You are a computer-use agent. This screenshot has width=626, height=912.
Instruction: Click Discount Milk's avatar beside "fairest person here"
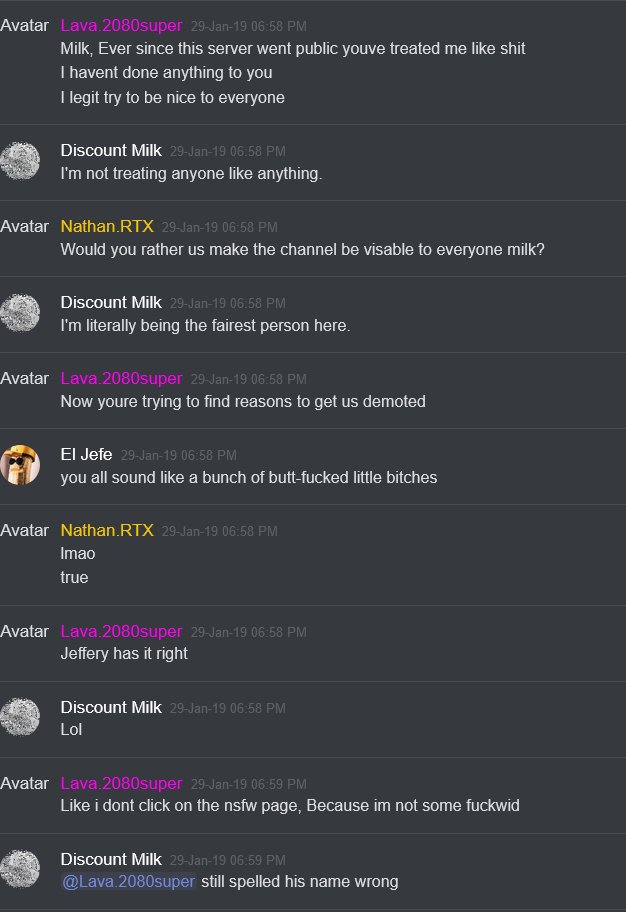[20, 313]
